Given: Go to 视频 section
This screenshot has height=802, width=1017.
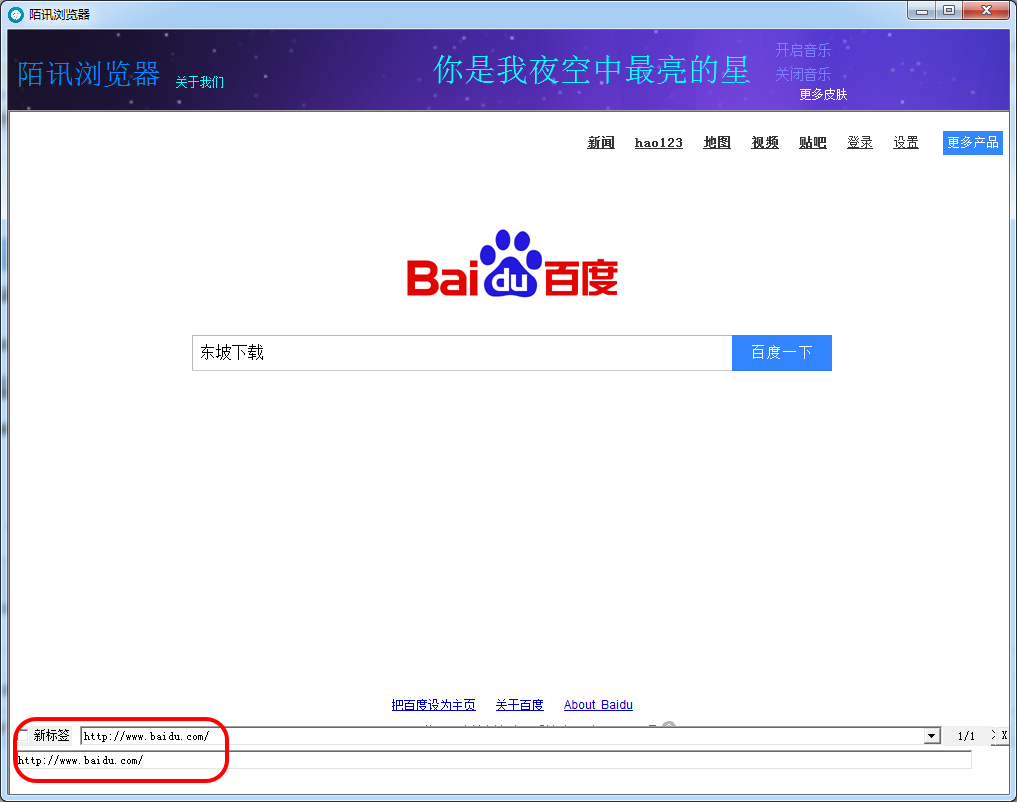Looking at the screenshot, I should [765, 143].
